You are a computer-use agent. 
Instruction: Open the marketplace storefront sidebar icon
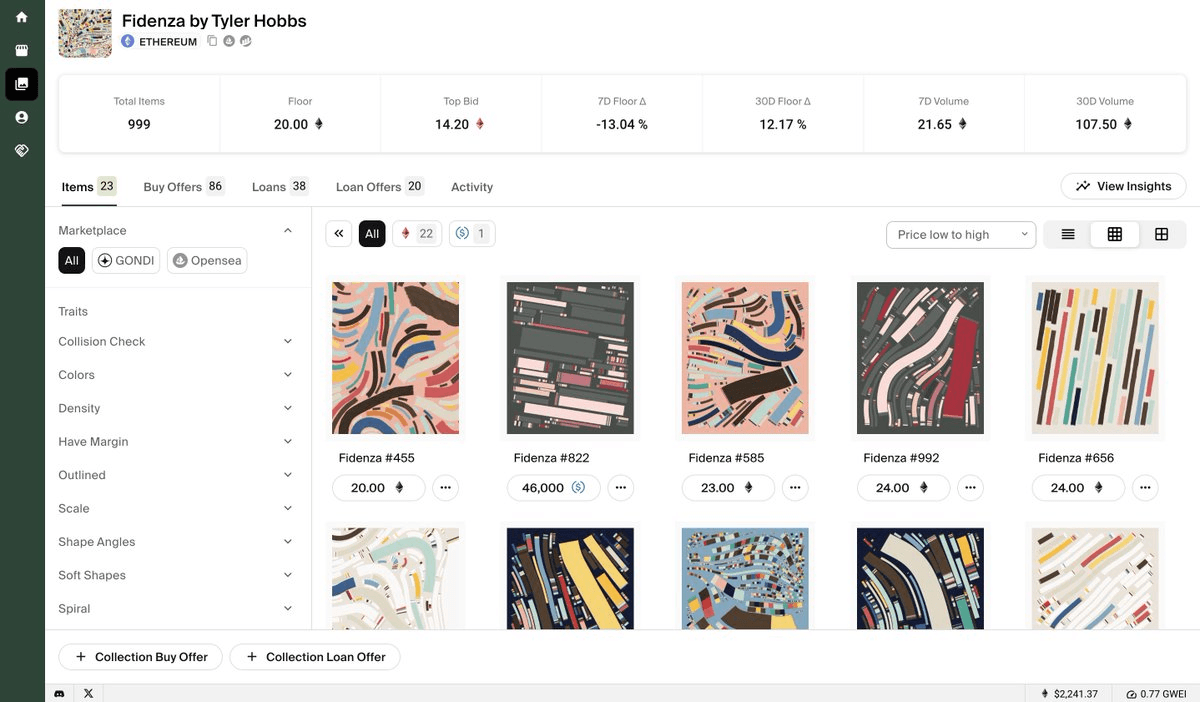21,50
